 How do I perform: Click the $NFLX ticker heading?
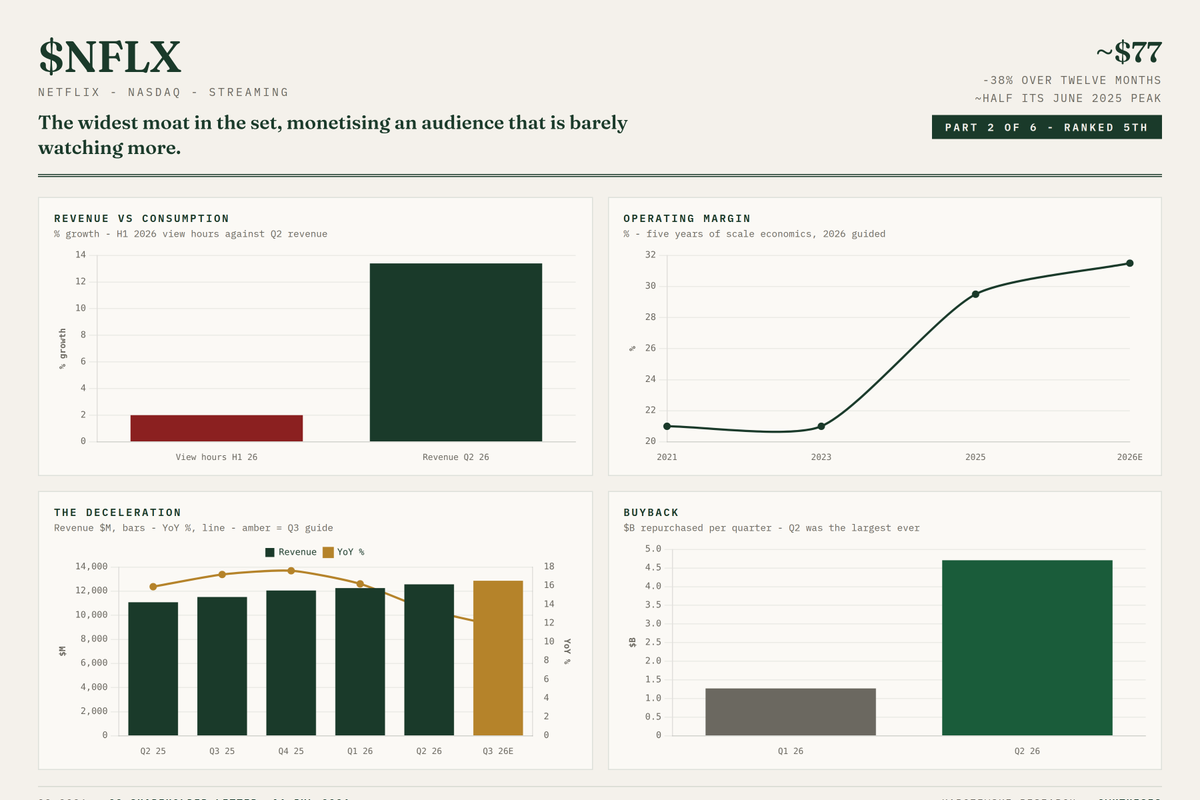pos(110,57)
